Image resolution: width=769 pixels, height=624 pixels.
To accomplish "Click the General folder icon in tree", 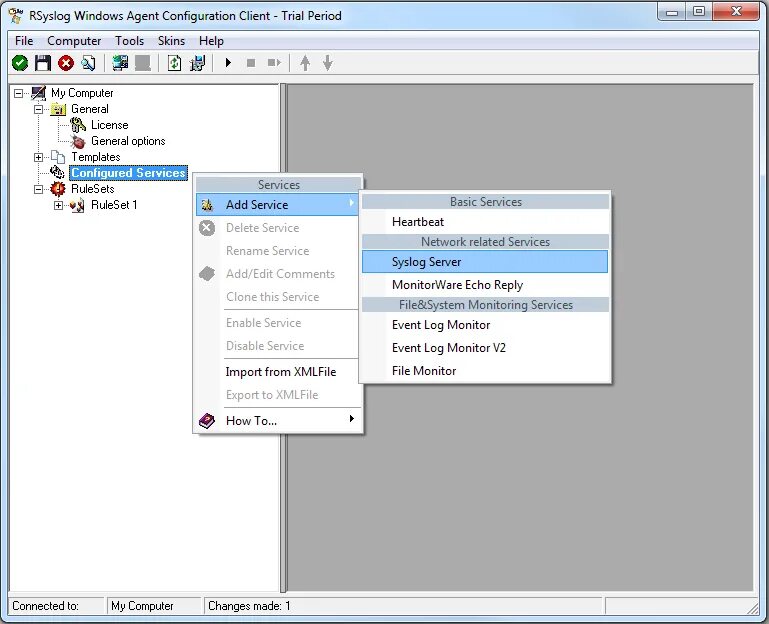I will (58, 109).
